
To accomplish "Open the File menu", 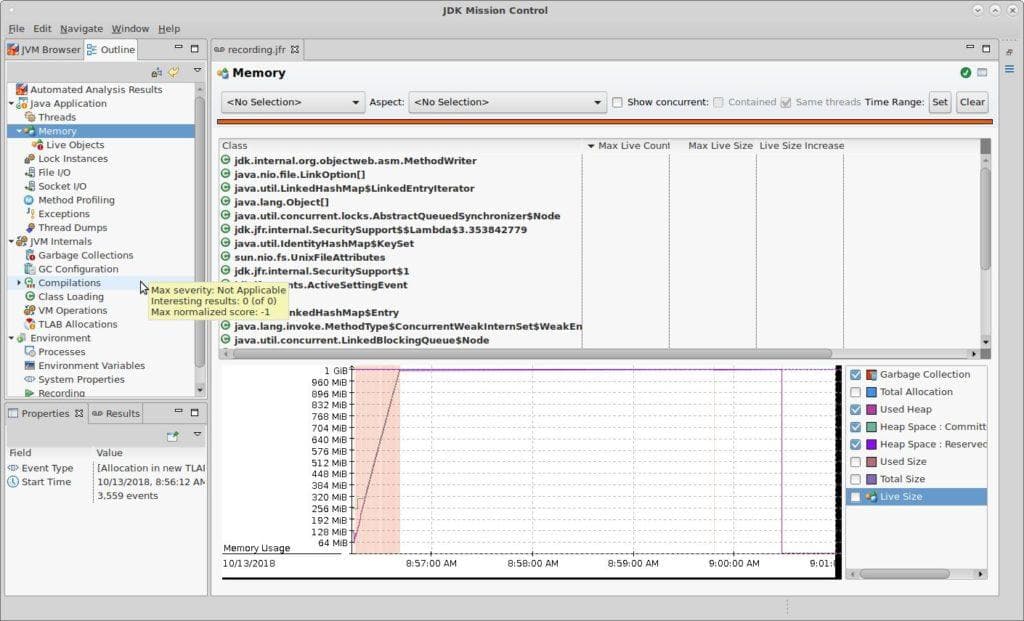I will (16, 29).
